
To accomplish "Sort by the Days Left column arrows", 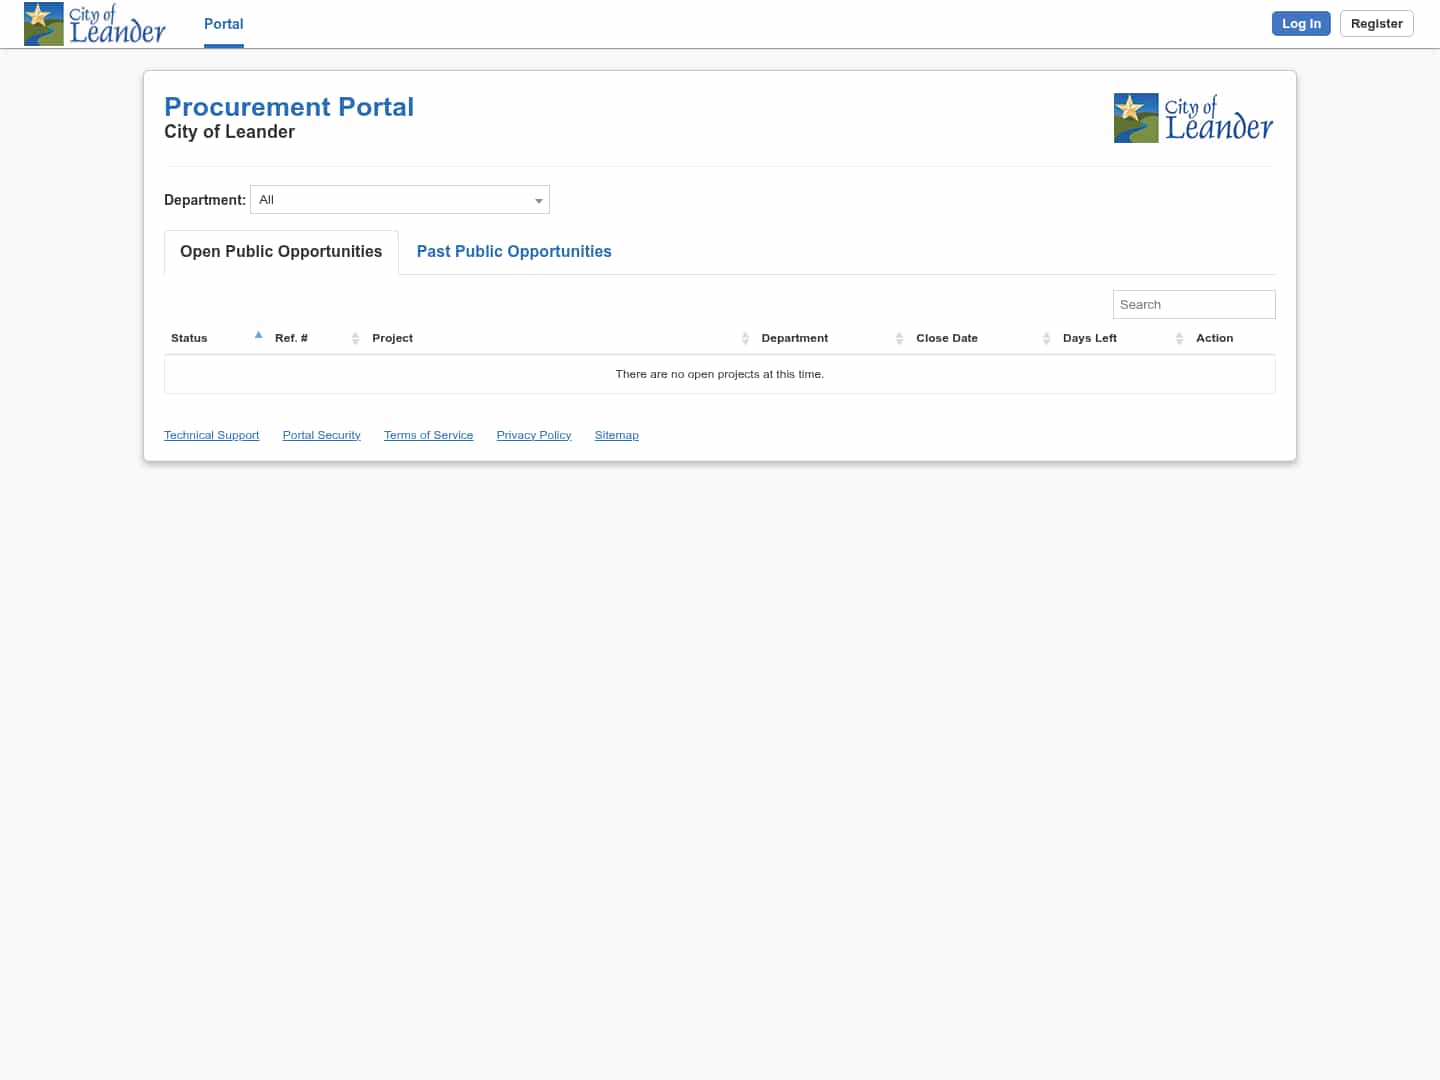I will (x=1179, y=338).
